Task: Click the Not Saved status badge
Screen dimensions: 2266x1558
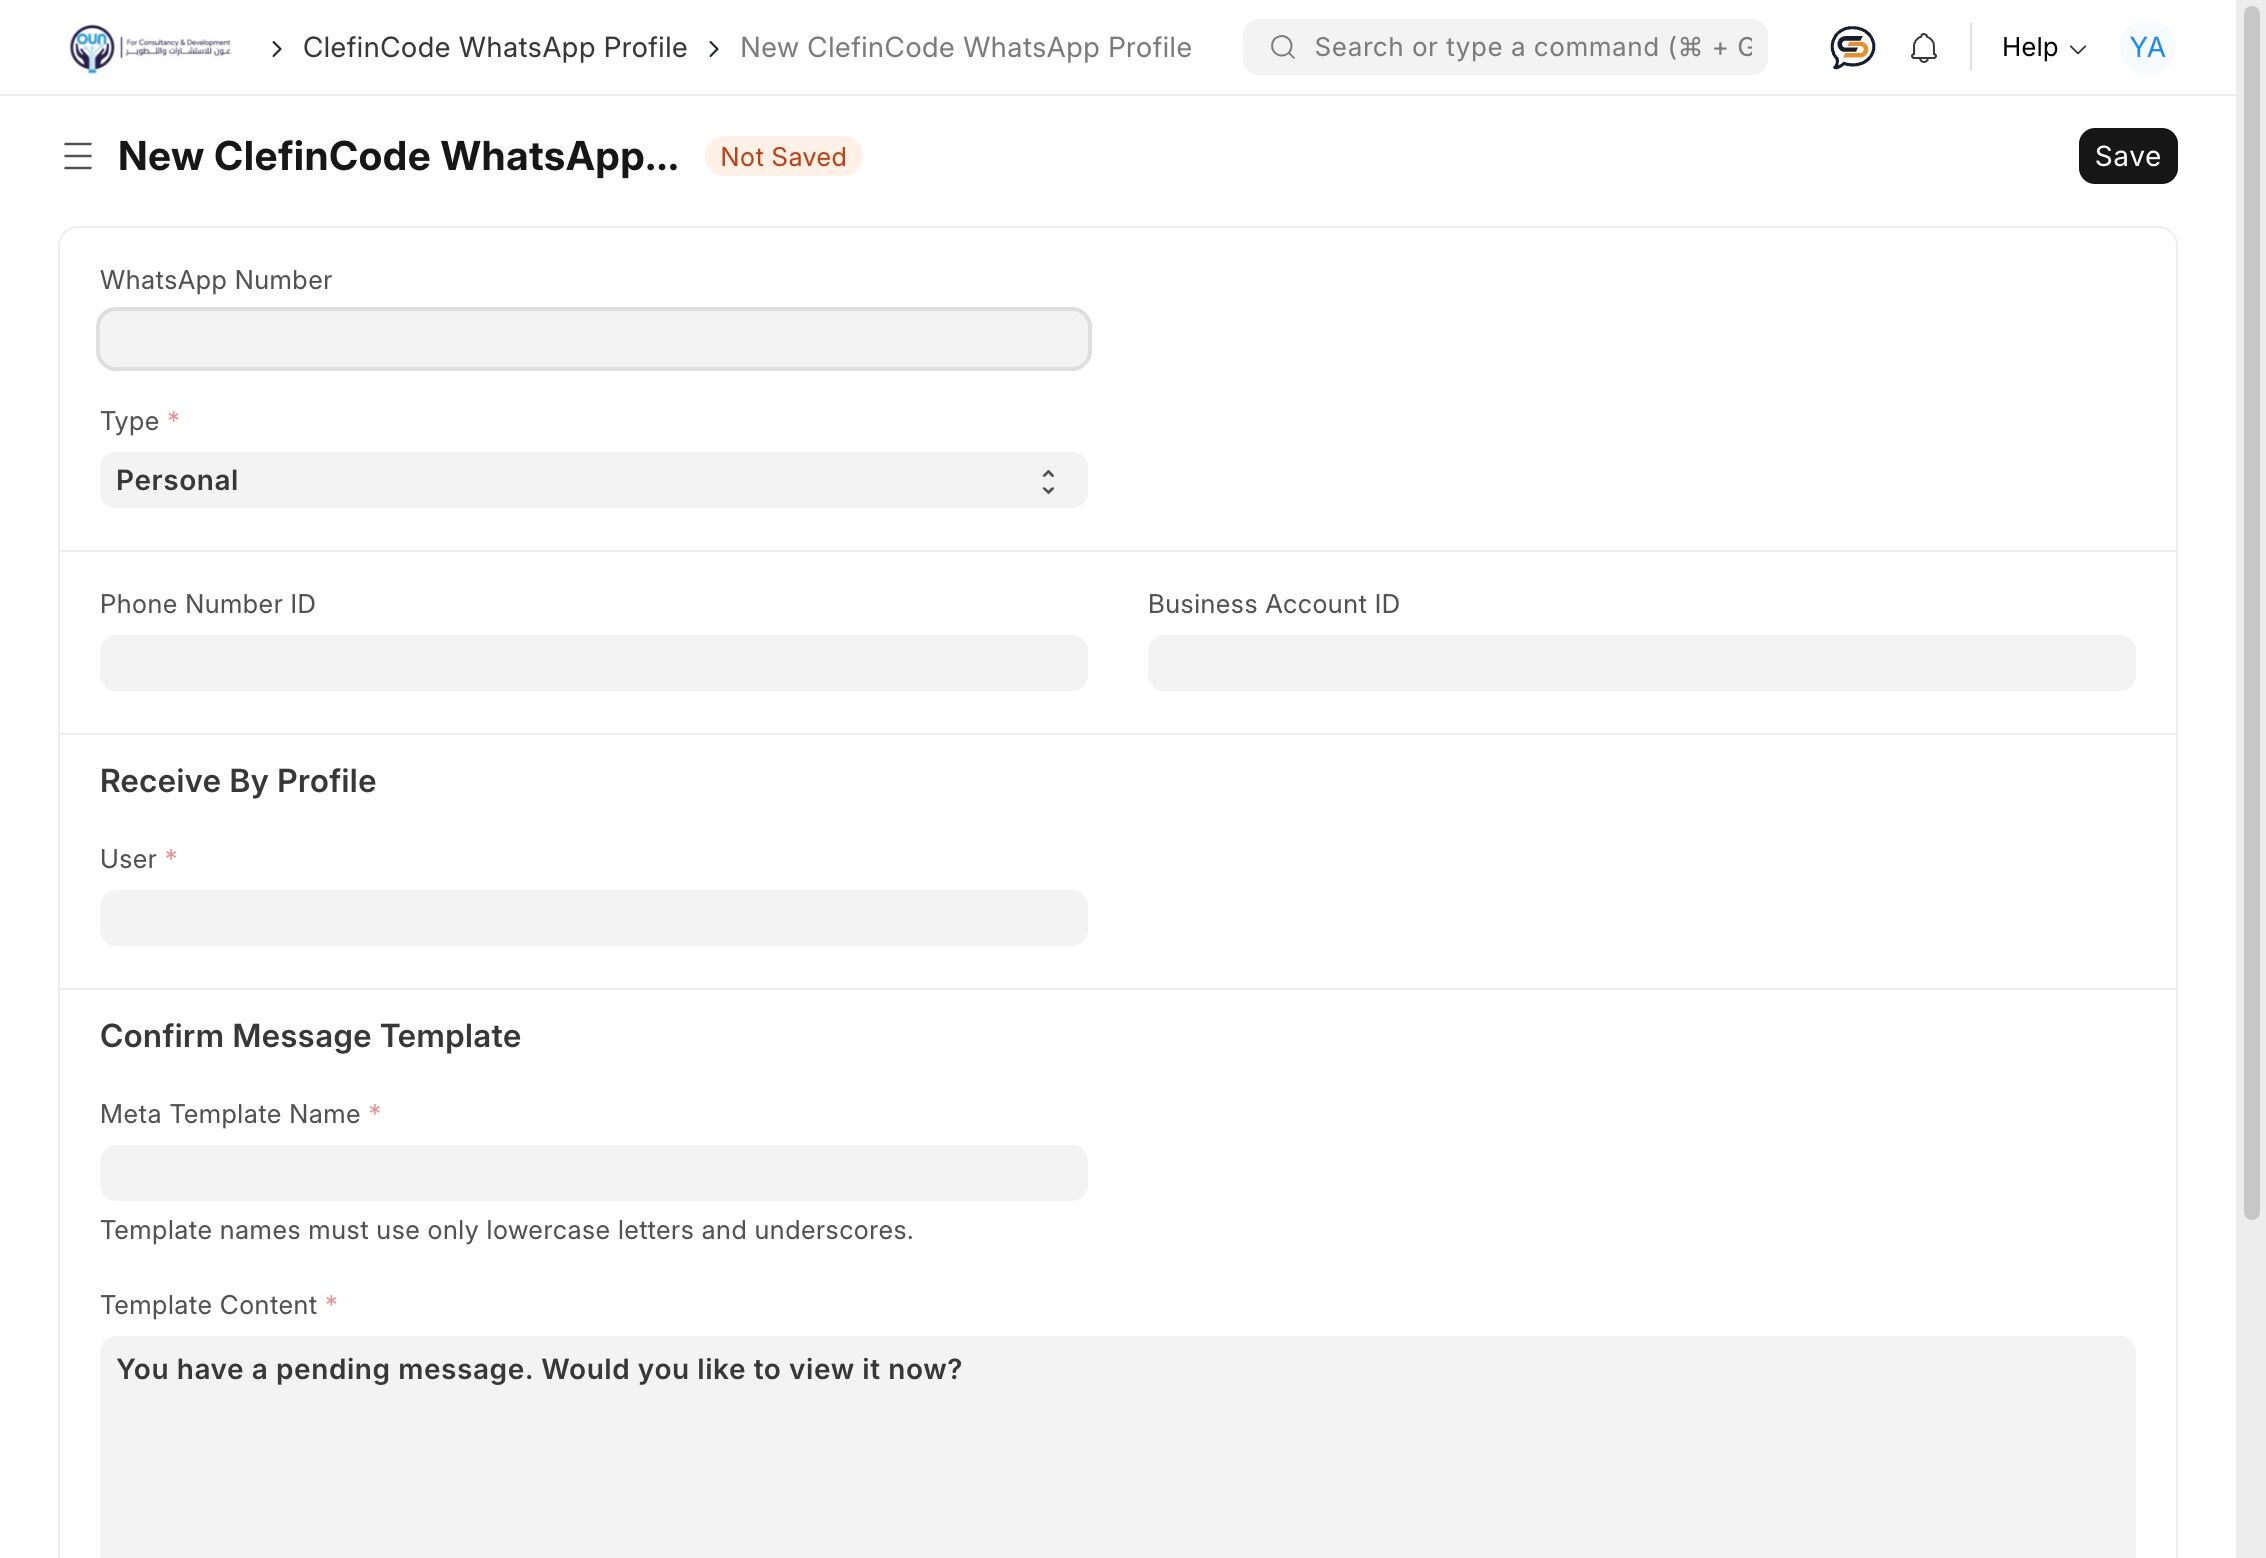Action: [x=782, y=157]
